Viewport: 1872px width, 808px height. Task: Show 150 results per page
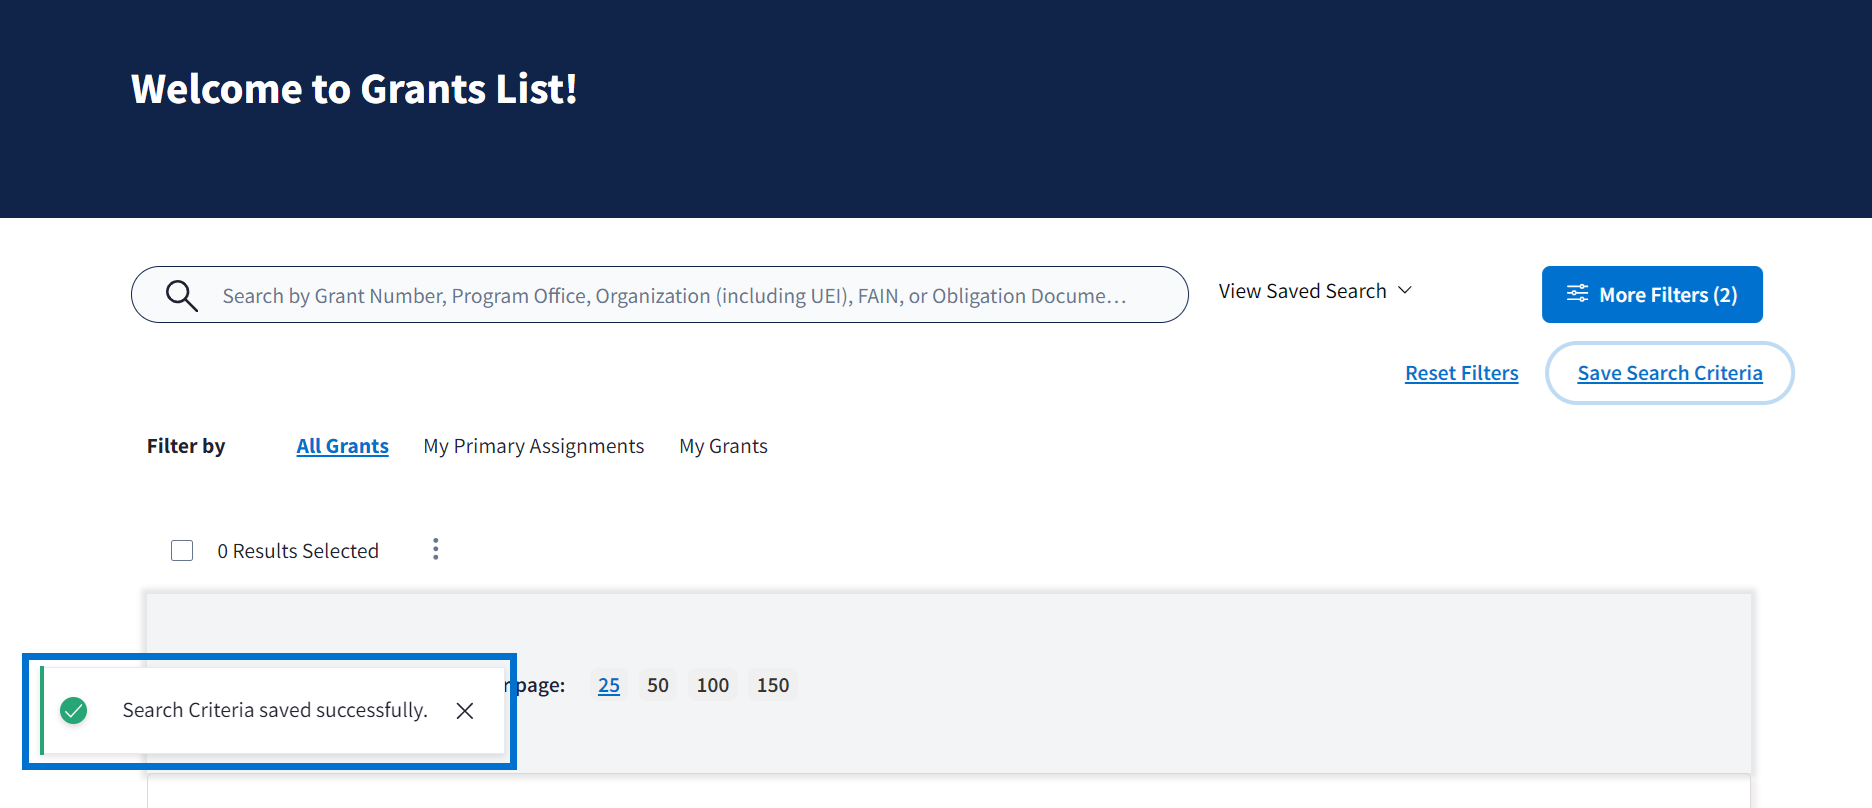pos(773,685)
